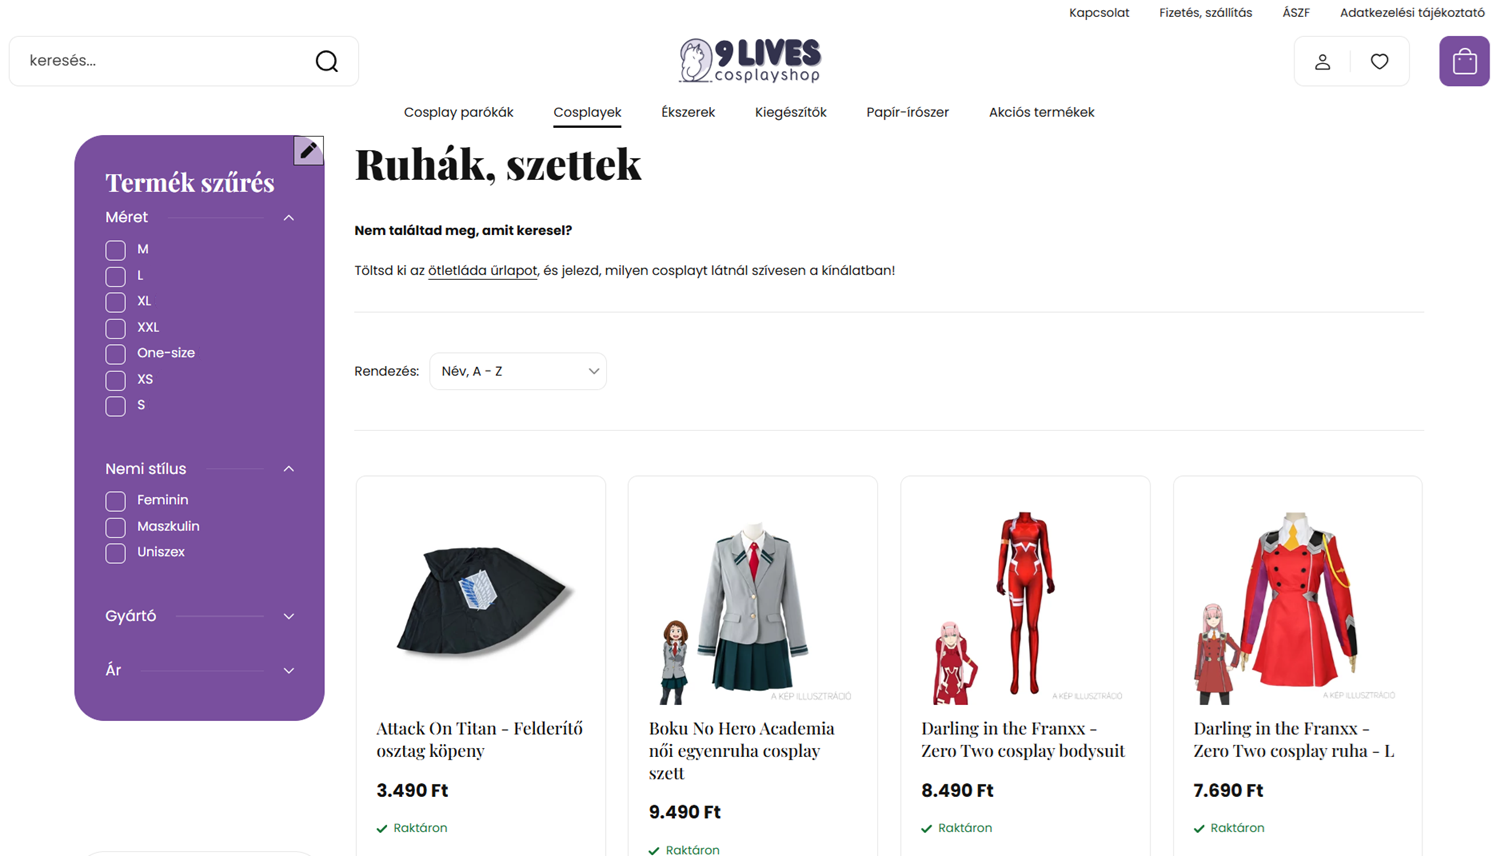The height and width of the screenshot is (856, 1505).
Task: Enable the One-size filter checkbox
Action: coord(115,354)
